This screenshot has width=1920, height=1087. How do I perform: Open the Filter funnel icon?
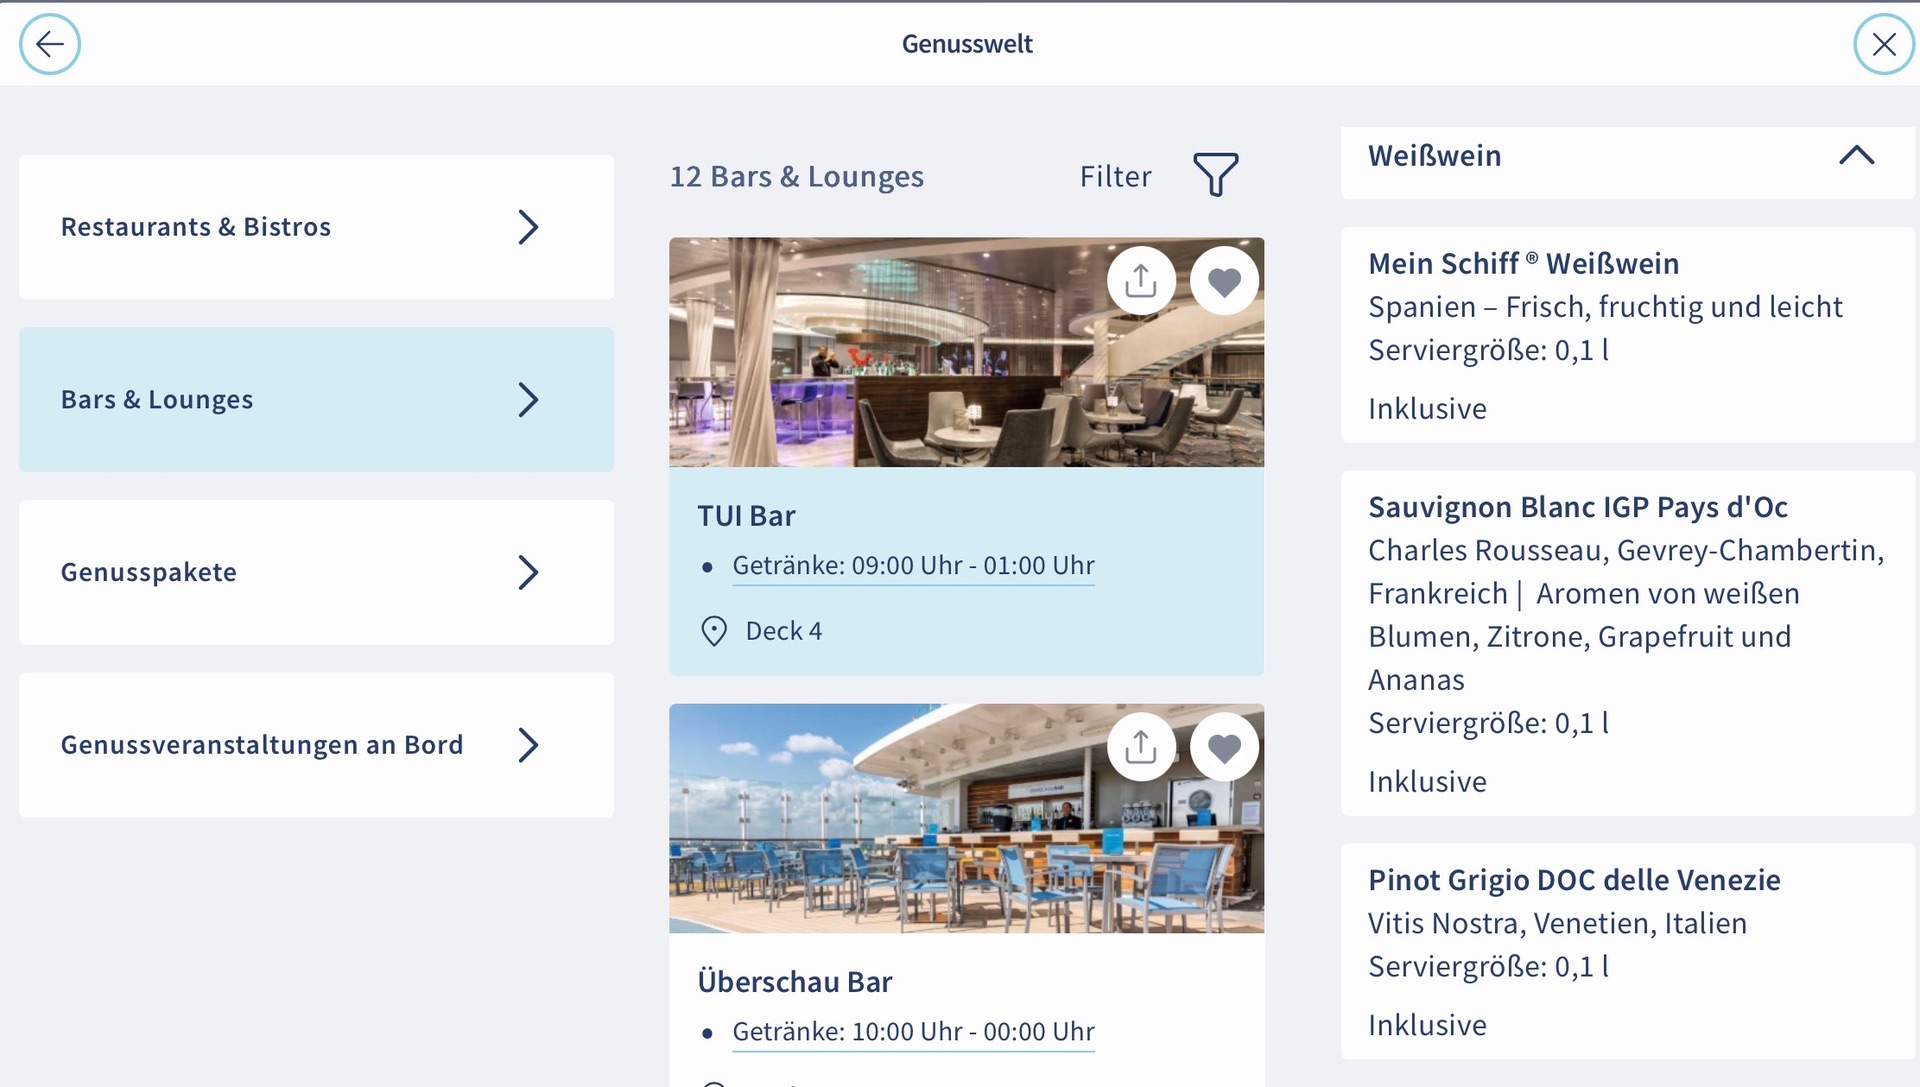pos(1215,175)
